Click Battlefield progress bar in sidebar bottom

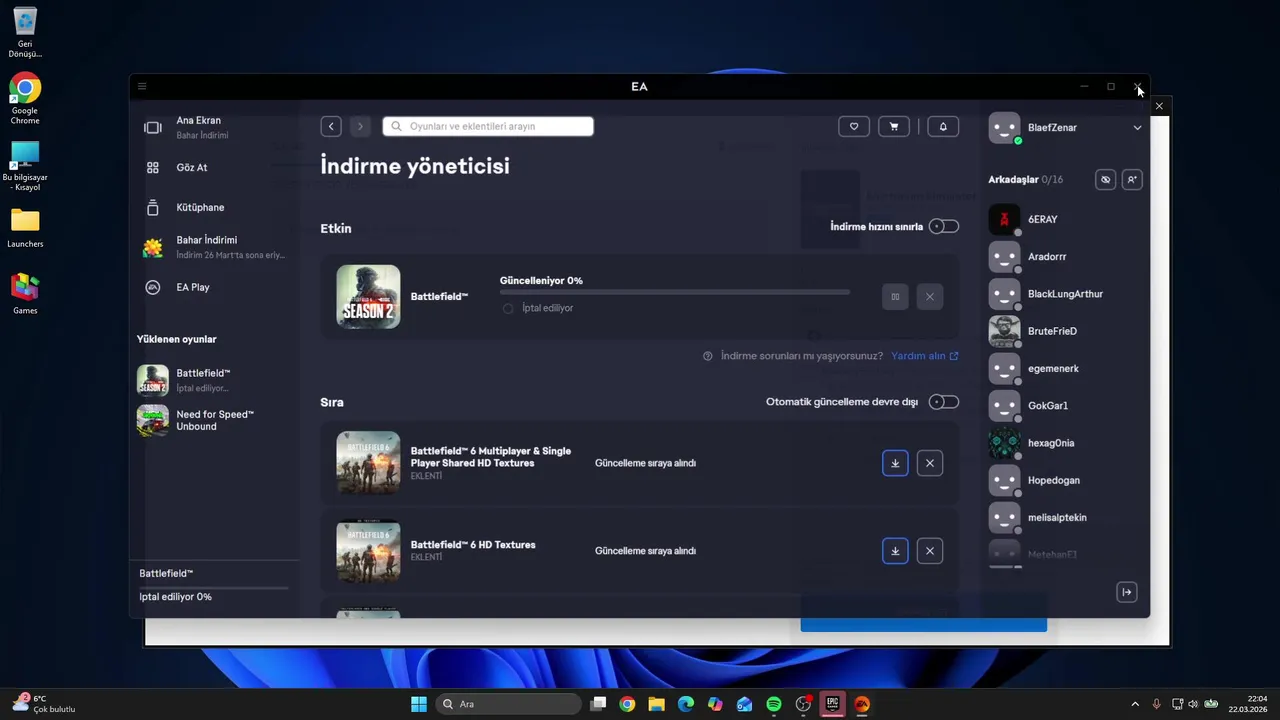pos(214,587)
